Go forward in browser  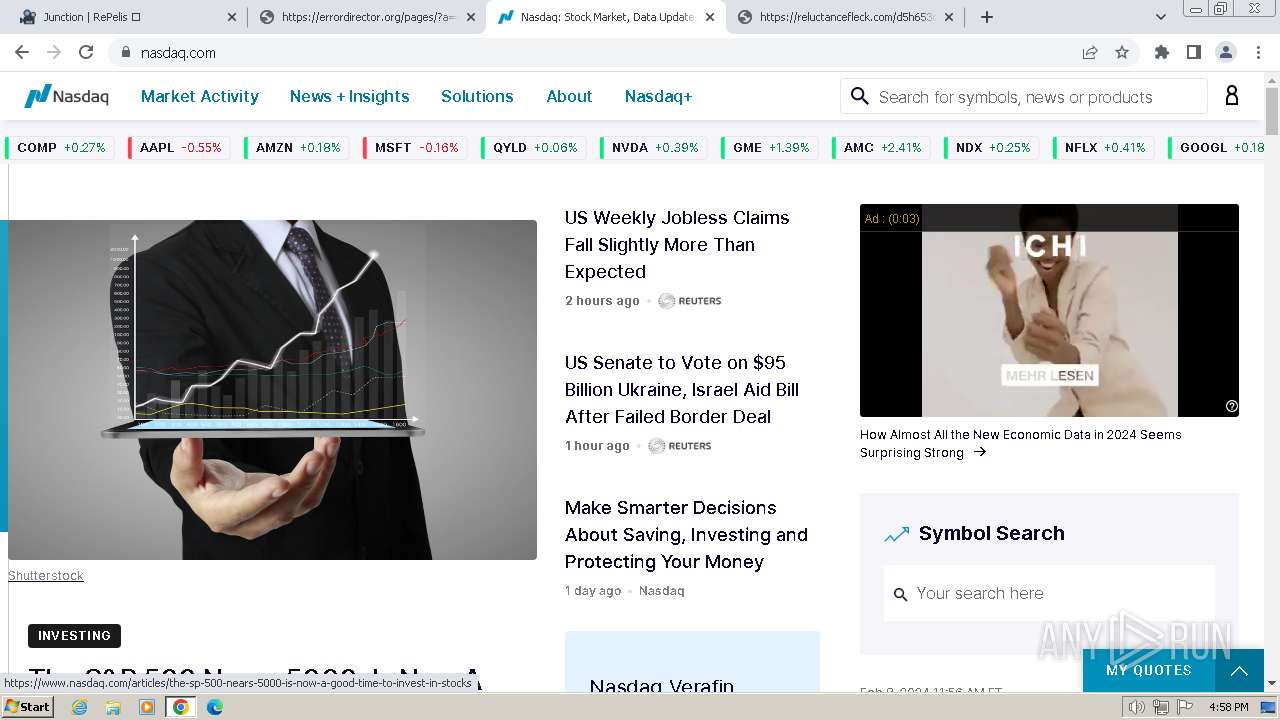(54, 52)
